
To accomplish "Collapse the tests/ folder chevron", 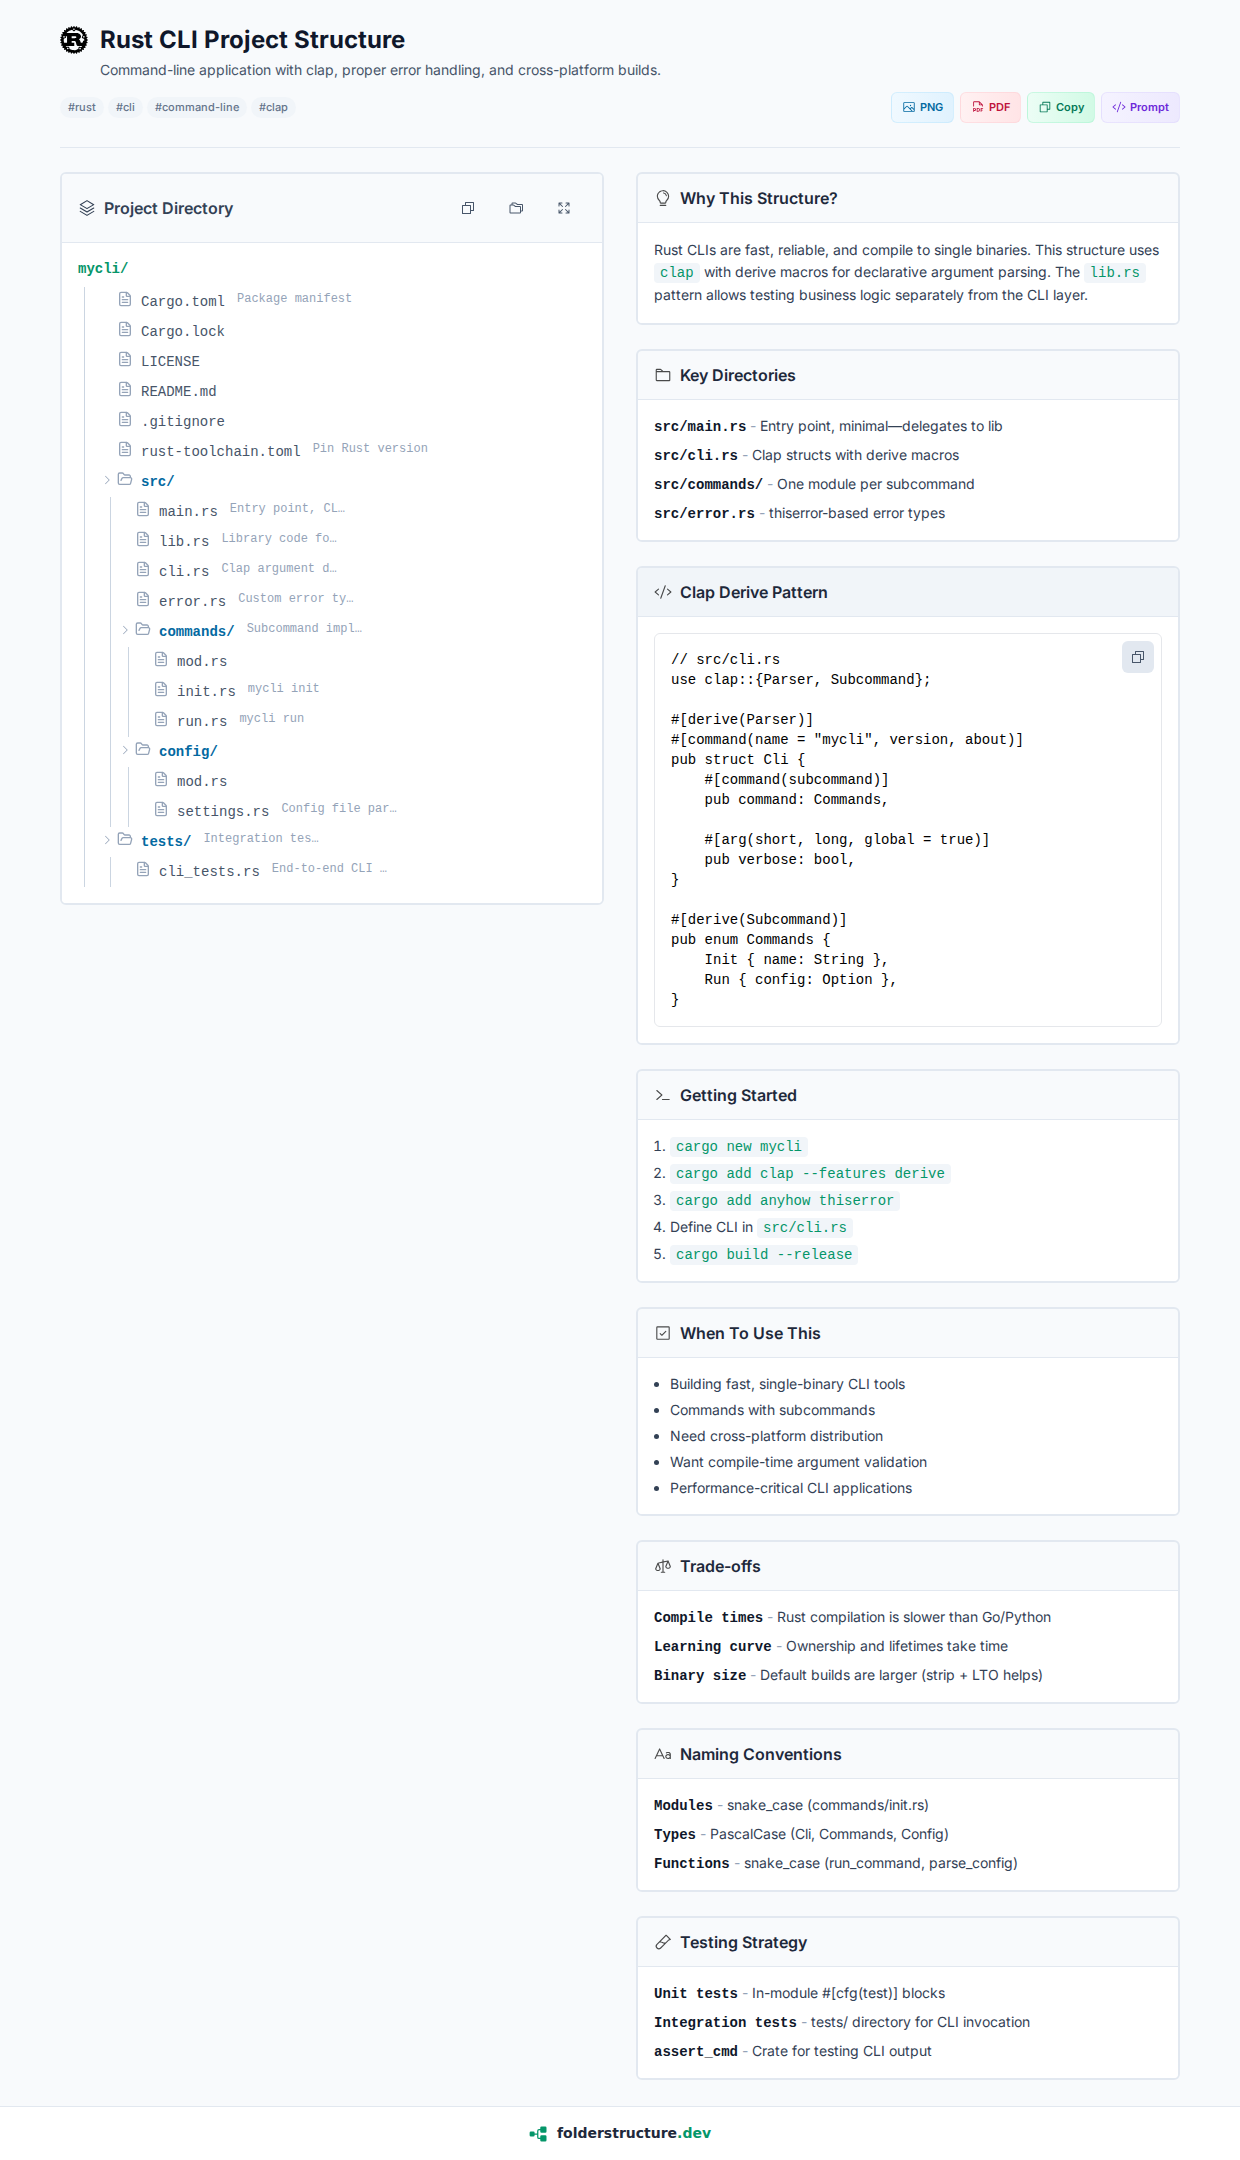I will point(107,840).
